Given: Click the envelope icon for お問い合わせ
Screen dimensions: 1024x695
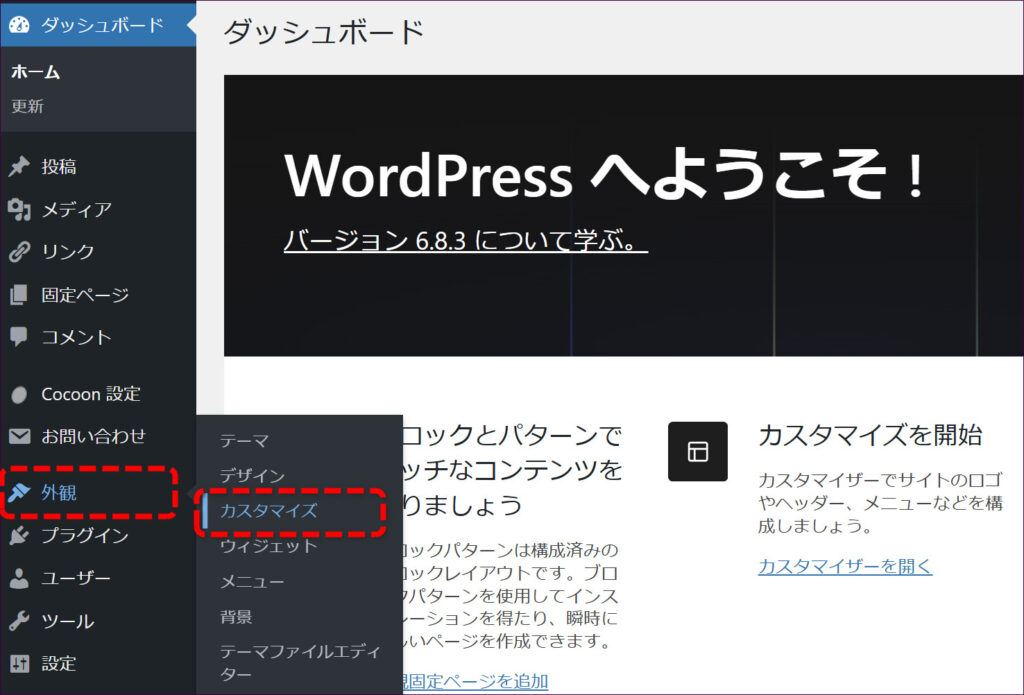Looking at the screenshot, I should pyautogui.click(x=19, y=436).
